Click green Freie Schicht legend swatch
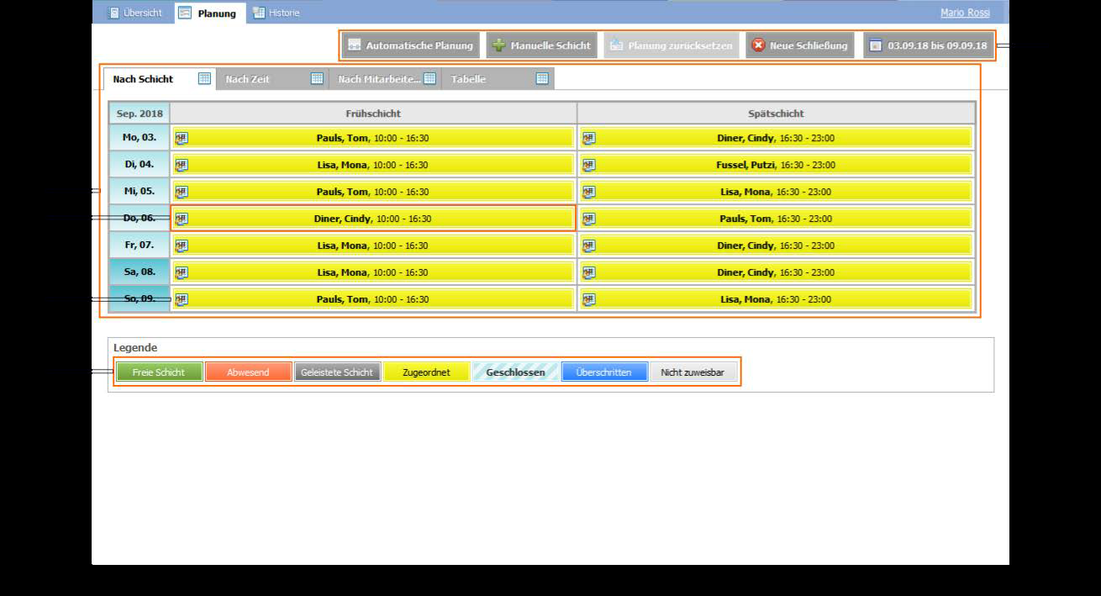Screen dimensions: 1101x596 click(x=159, y=372)
